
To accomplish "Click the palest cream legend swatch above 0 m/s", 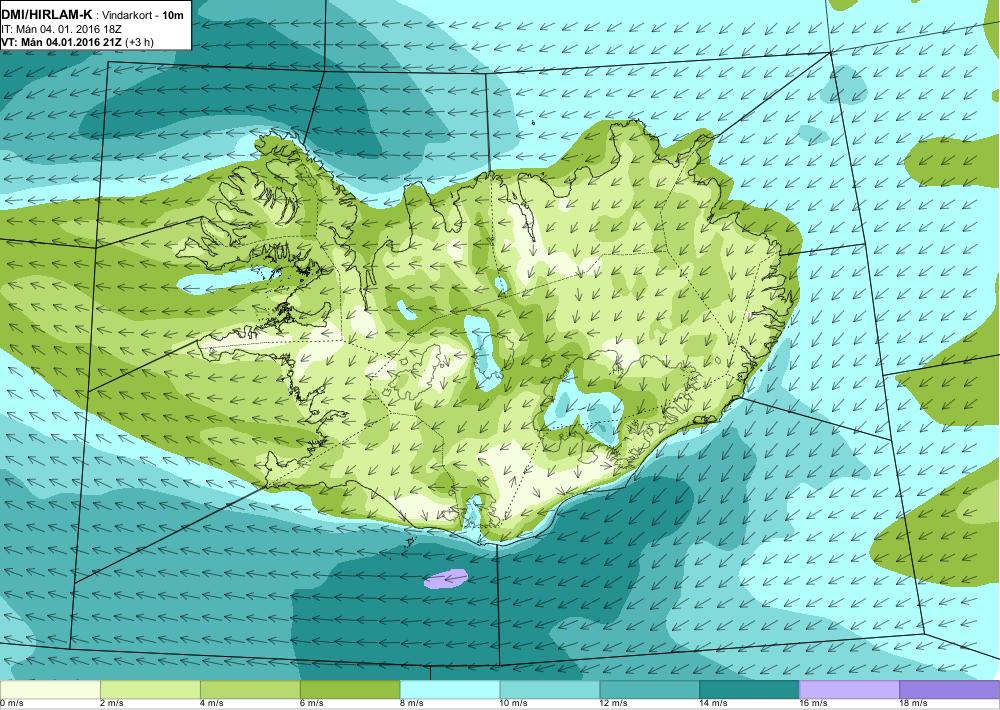I will [50, 690].
